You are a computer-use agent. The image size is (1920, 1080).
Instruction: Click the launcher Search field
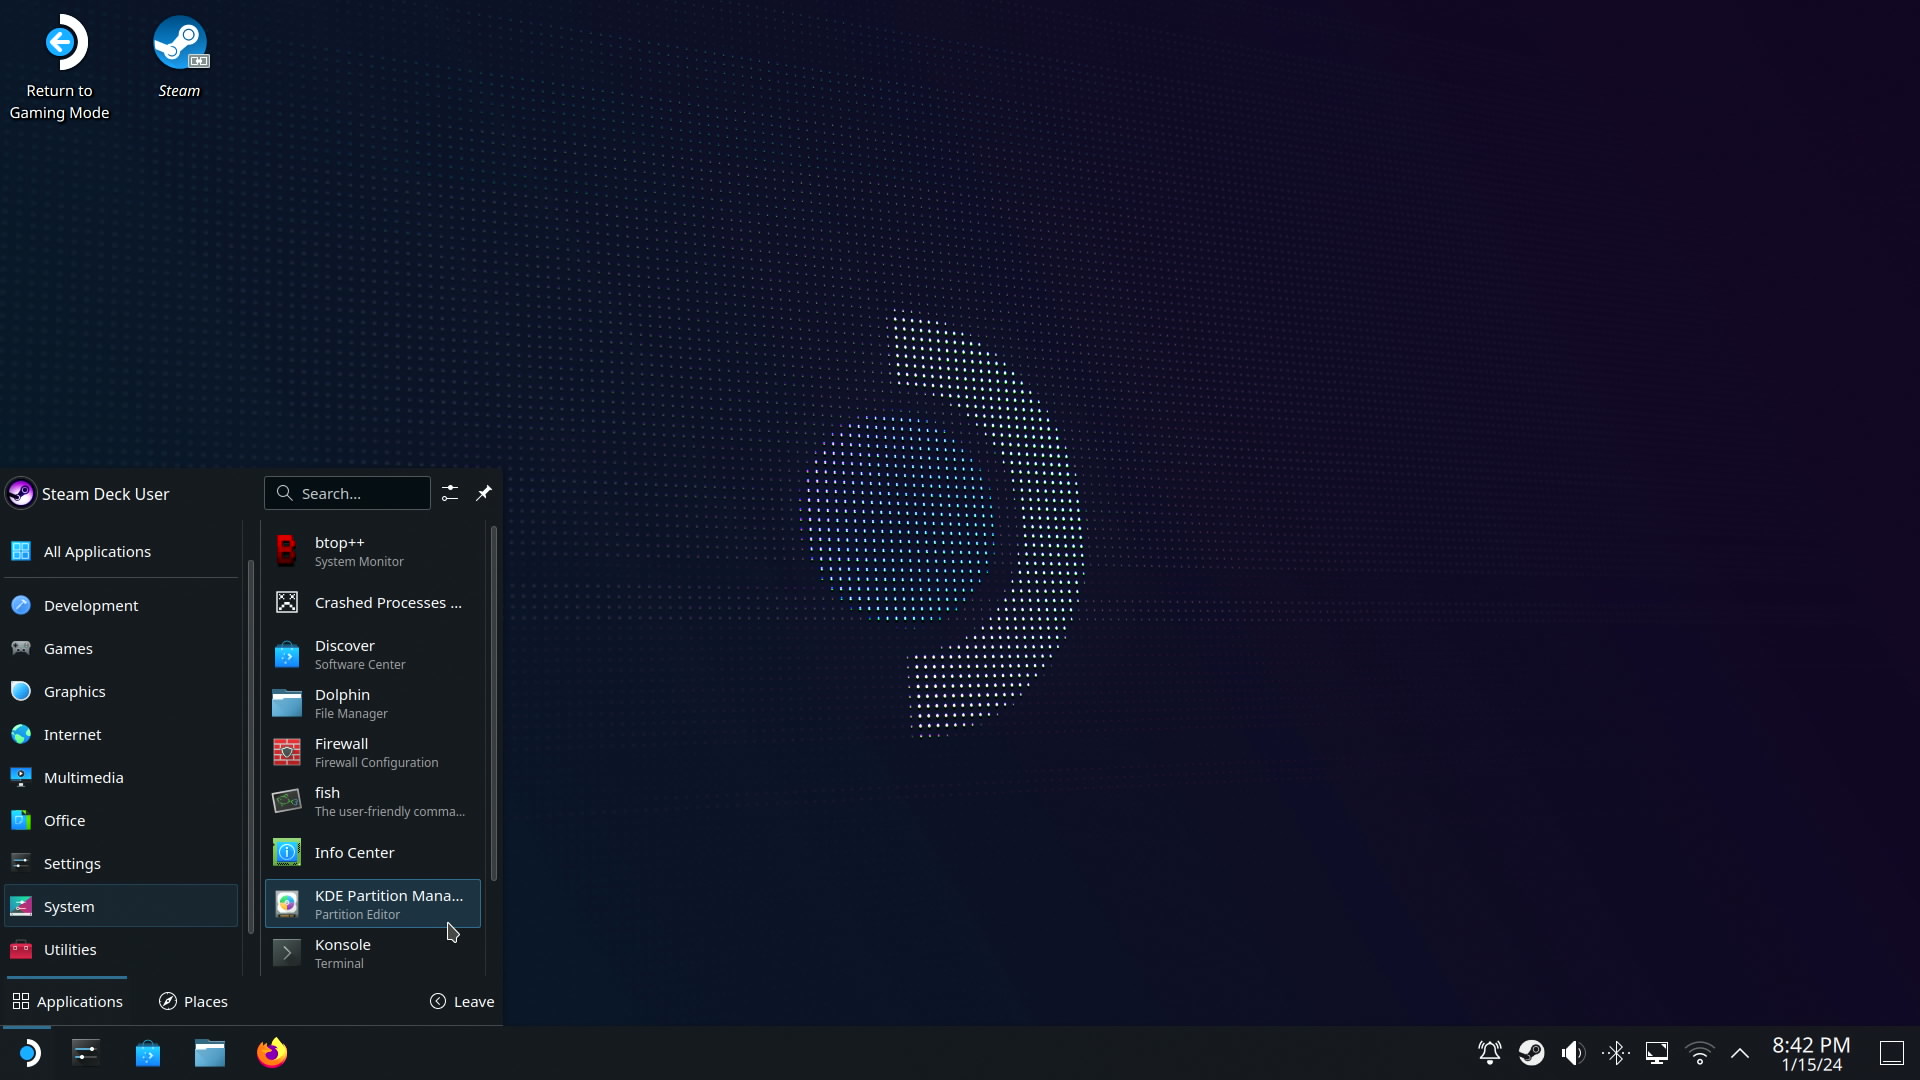point(347,493)
